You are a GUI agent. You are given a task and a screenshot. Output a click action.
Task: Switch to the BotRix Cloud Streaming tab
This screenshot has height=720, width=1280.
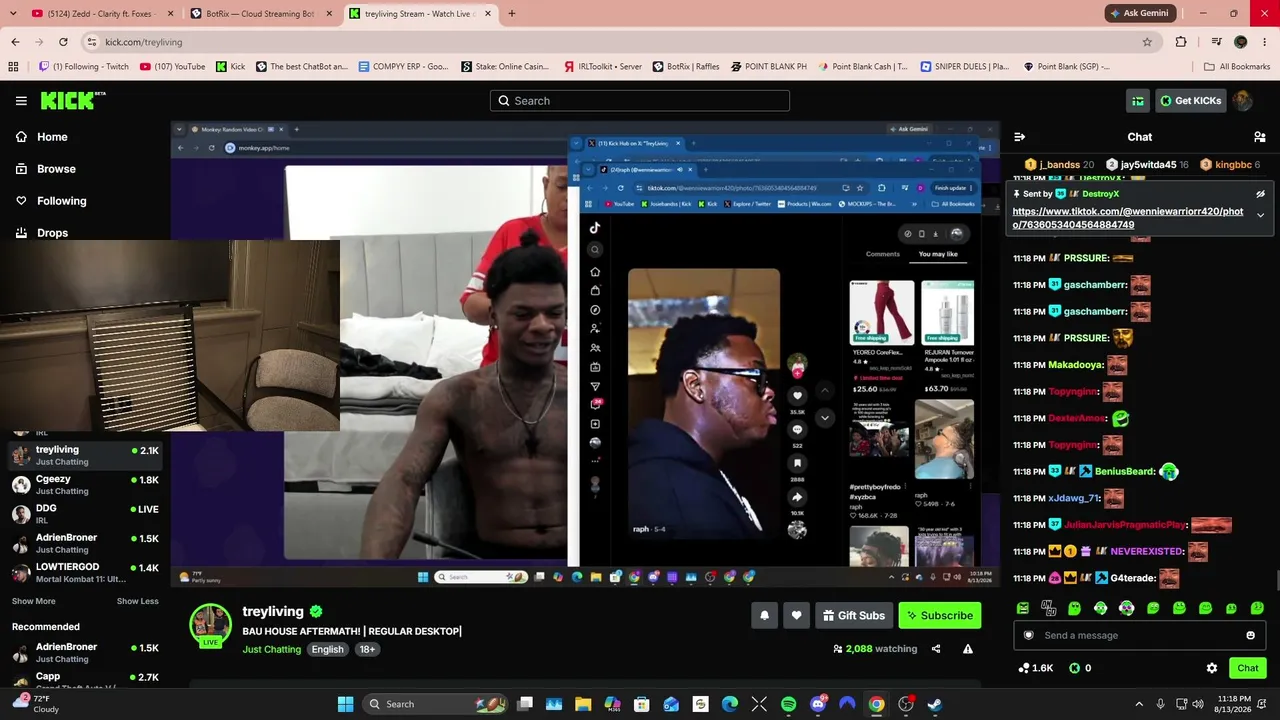click(x=261, y=14)
